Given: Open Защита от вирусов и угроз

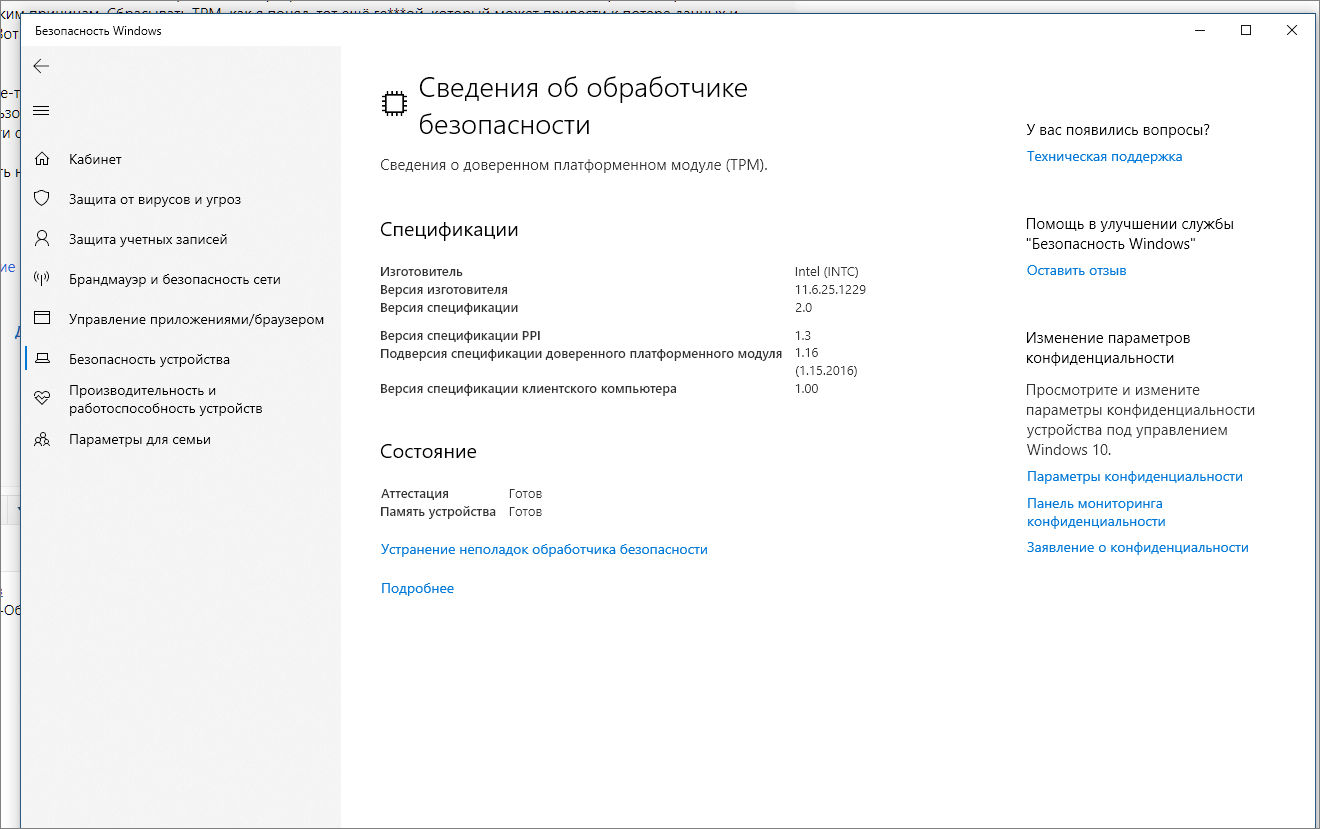Looking at the screenshot, I should (x=155, y=199).
